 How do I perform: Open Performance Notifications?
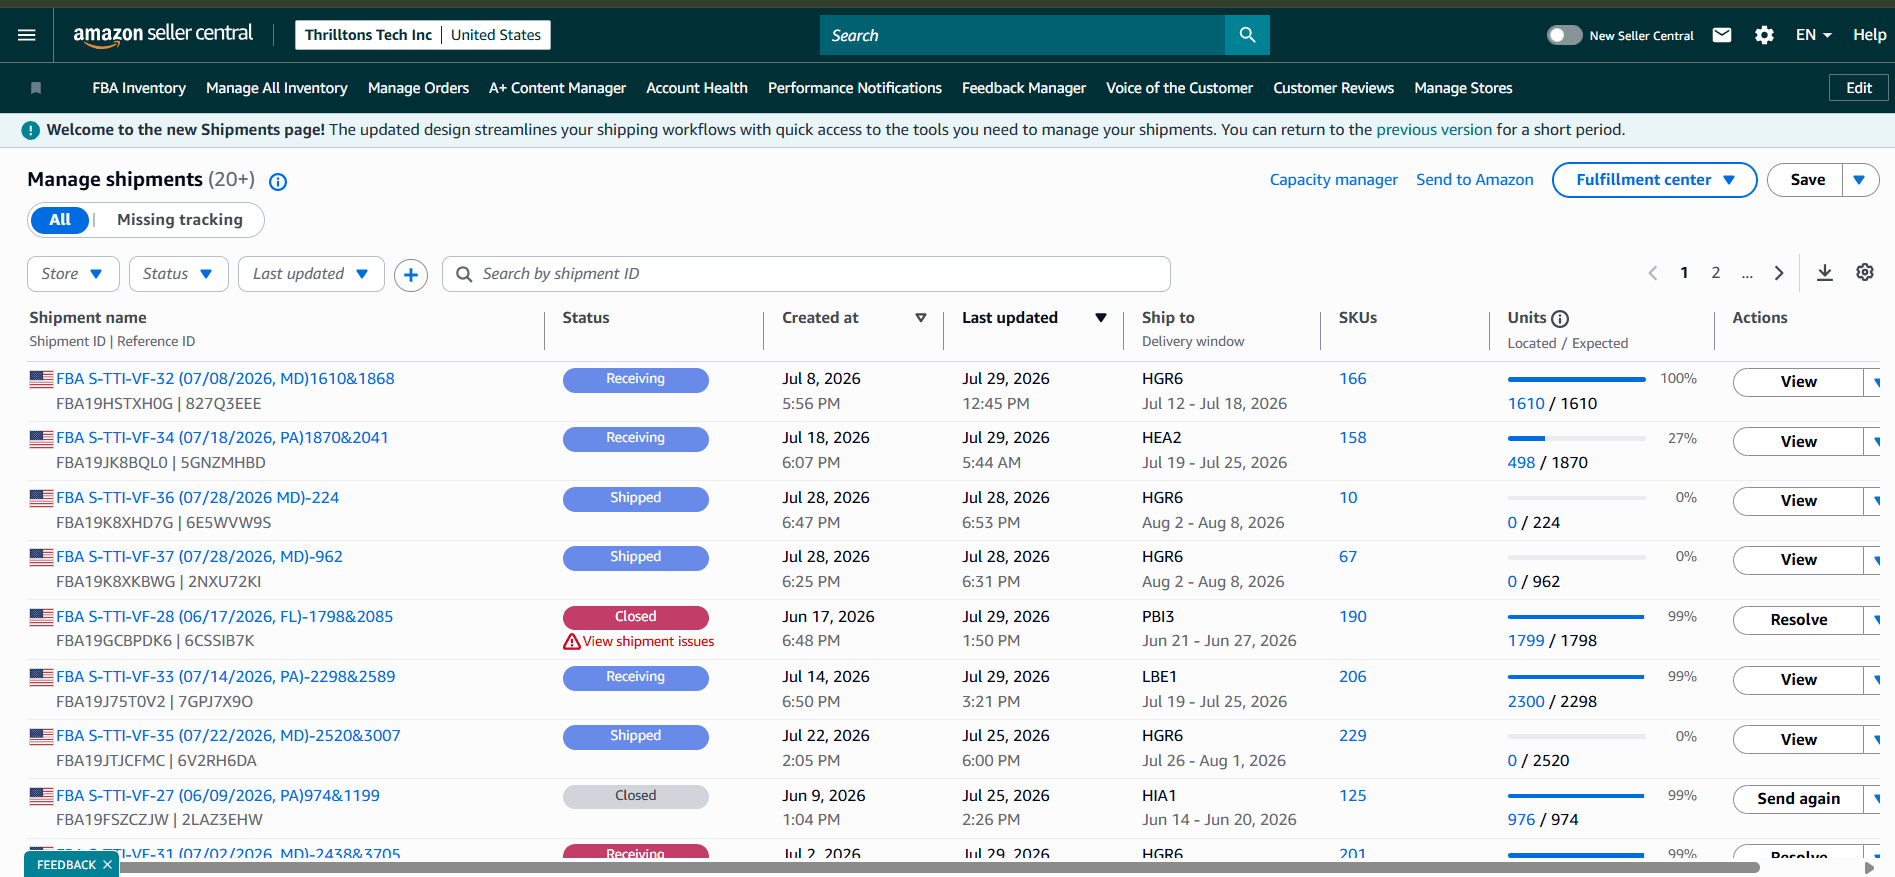point(855,88)
